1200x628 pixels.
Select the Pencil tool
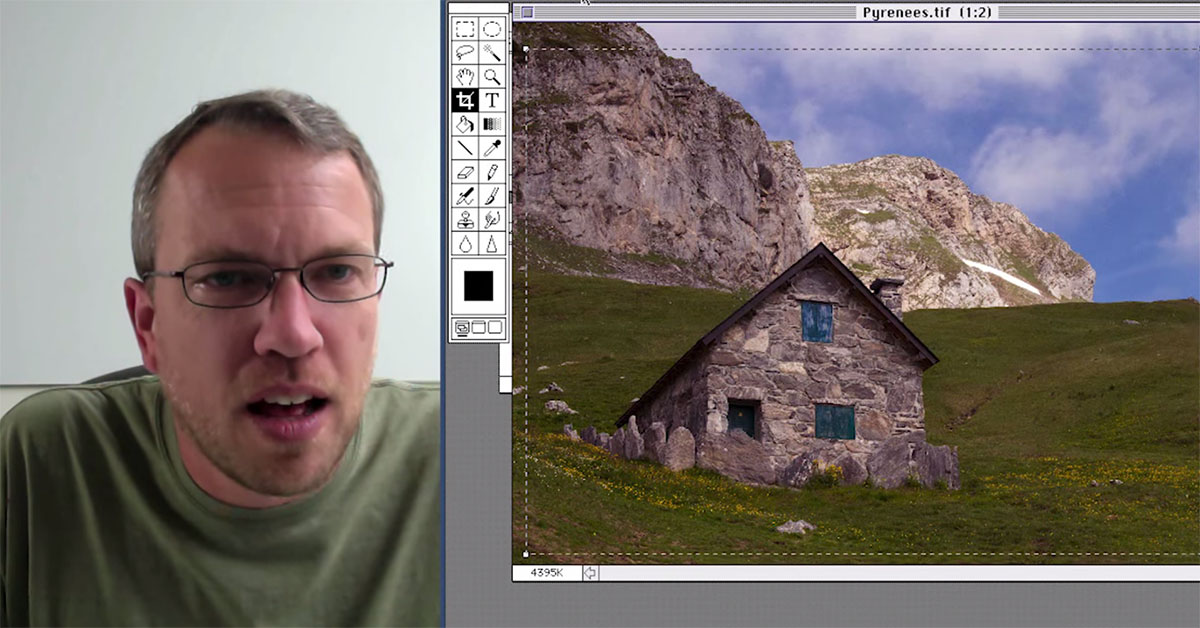(x=492, y=172)
